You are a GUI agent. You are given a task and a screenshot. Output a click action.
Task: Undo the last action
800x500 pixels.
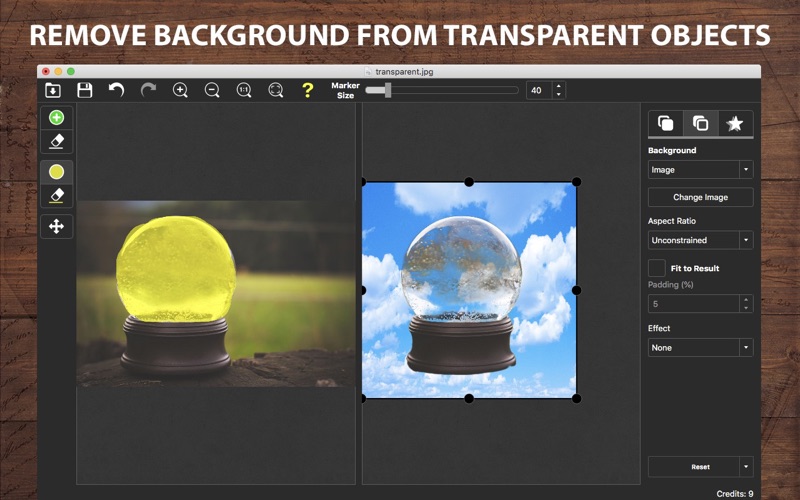click(x=117, y=90)
